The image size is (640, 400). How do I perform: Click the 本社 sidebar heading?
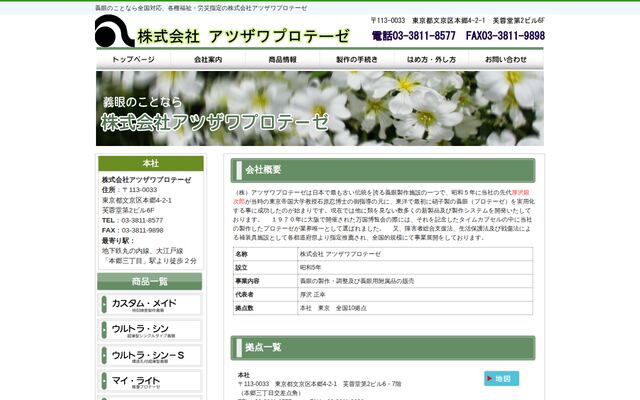(x=151, y=163)
